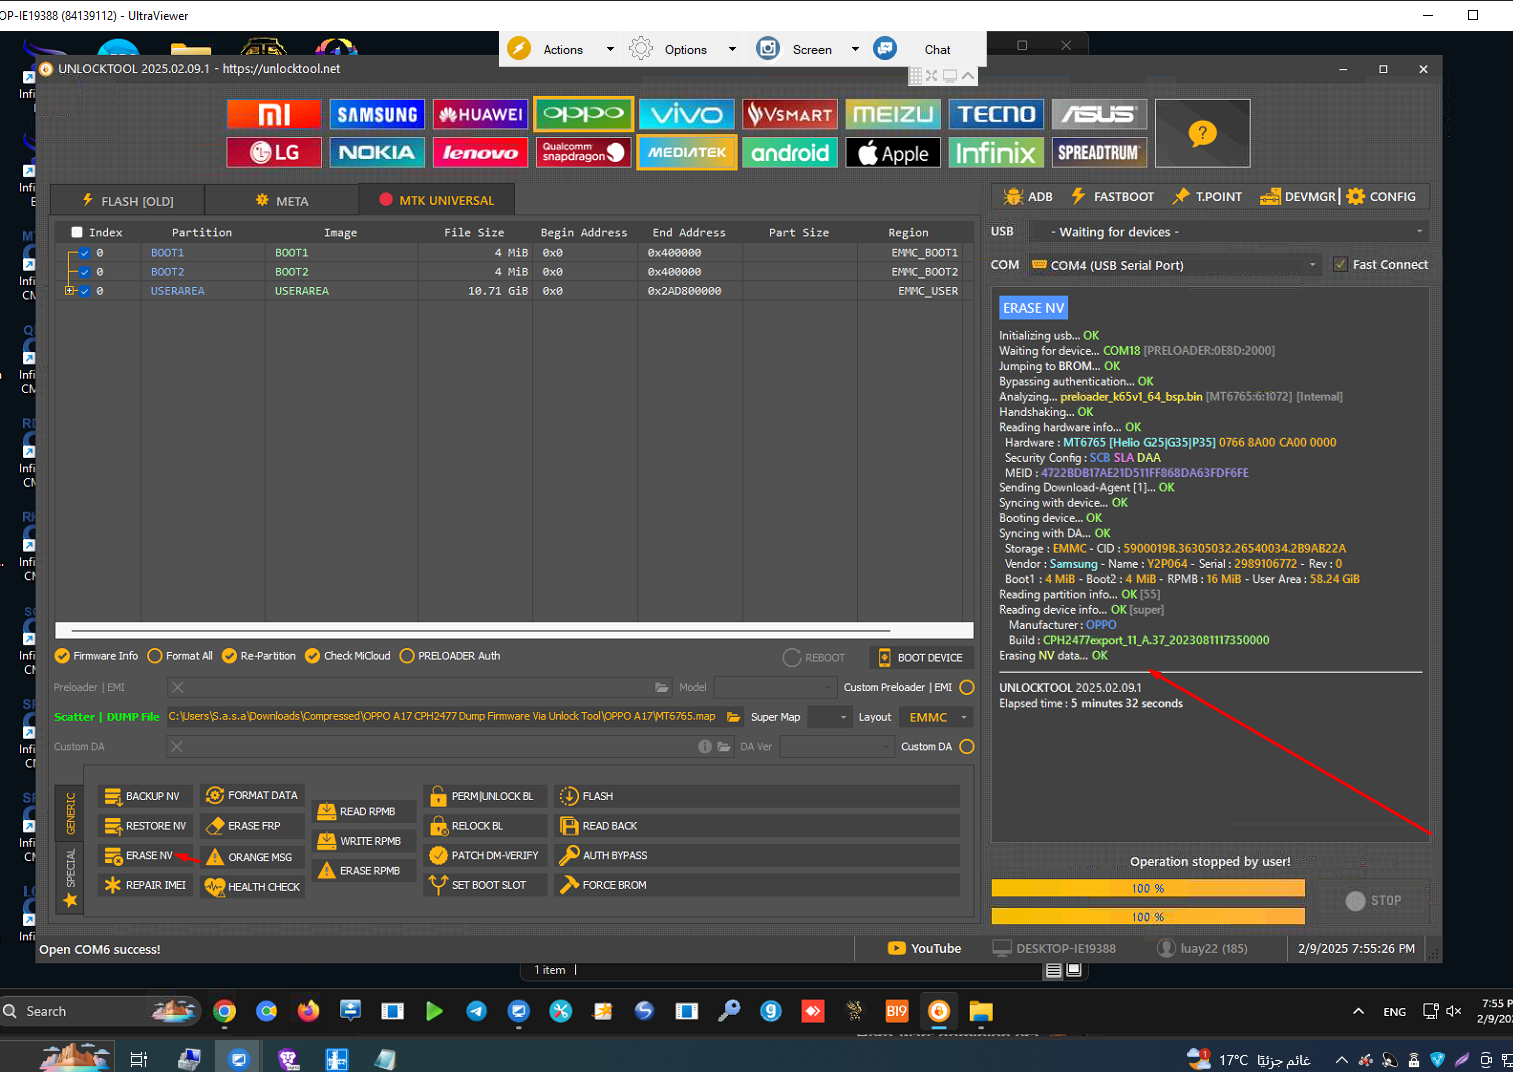Screen dimensions: 1513x1072
Task: Select the Vsmart brand logo
Action: (x=789, y=114)
